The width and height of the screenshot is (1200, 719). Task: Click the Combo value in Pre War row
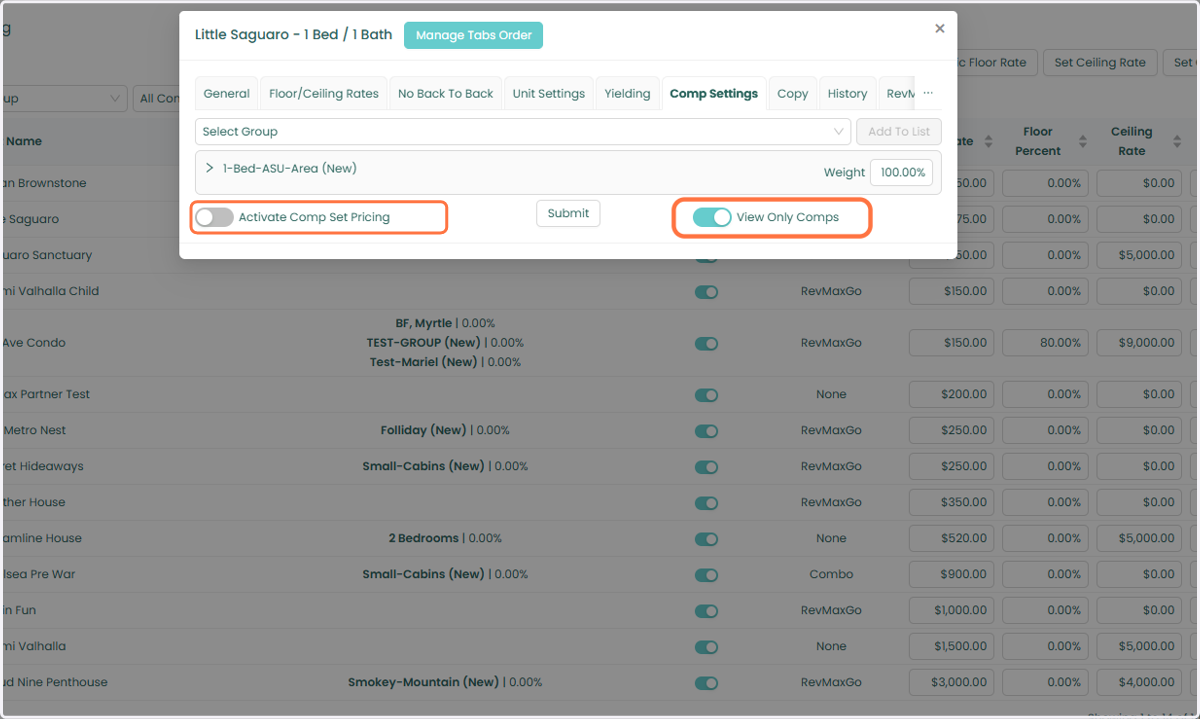831,575
